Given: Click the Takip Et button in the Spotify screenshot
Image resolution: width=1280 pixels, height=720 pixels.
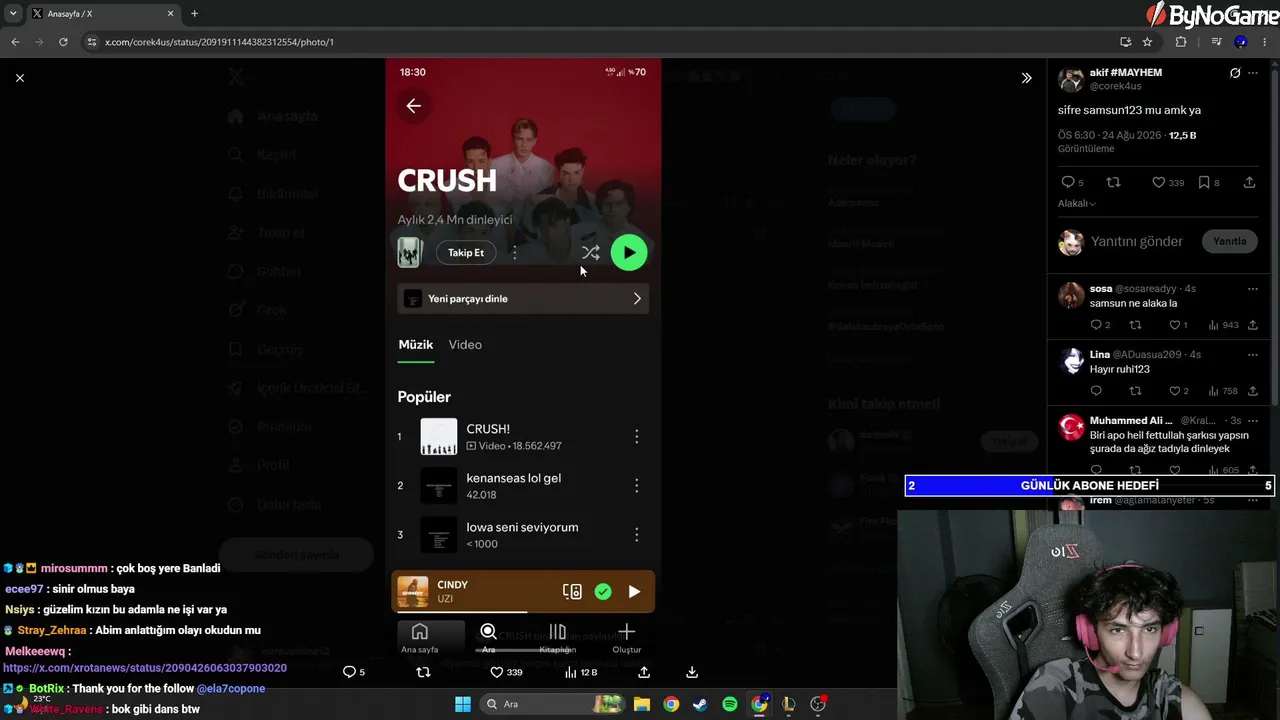Looking at the screenshot, I should (x=466, y=253).
